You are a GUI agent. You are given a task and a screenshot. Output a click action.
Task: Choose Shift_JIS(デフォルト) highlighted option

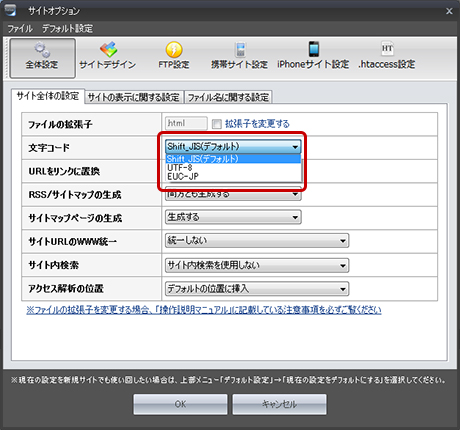(233, 159)
